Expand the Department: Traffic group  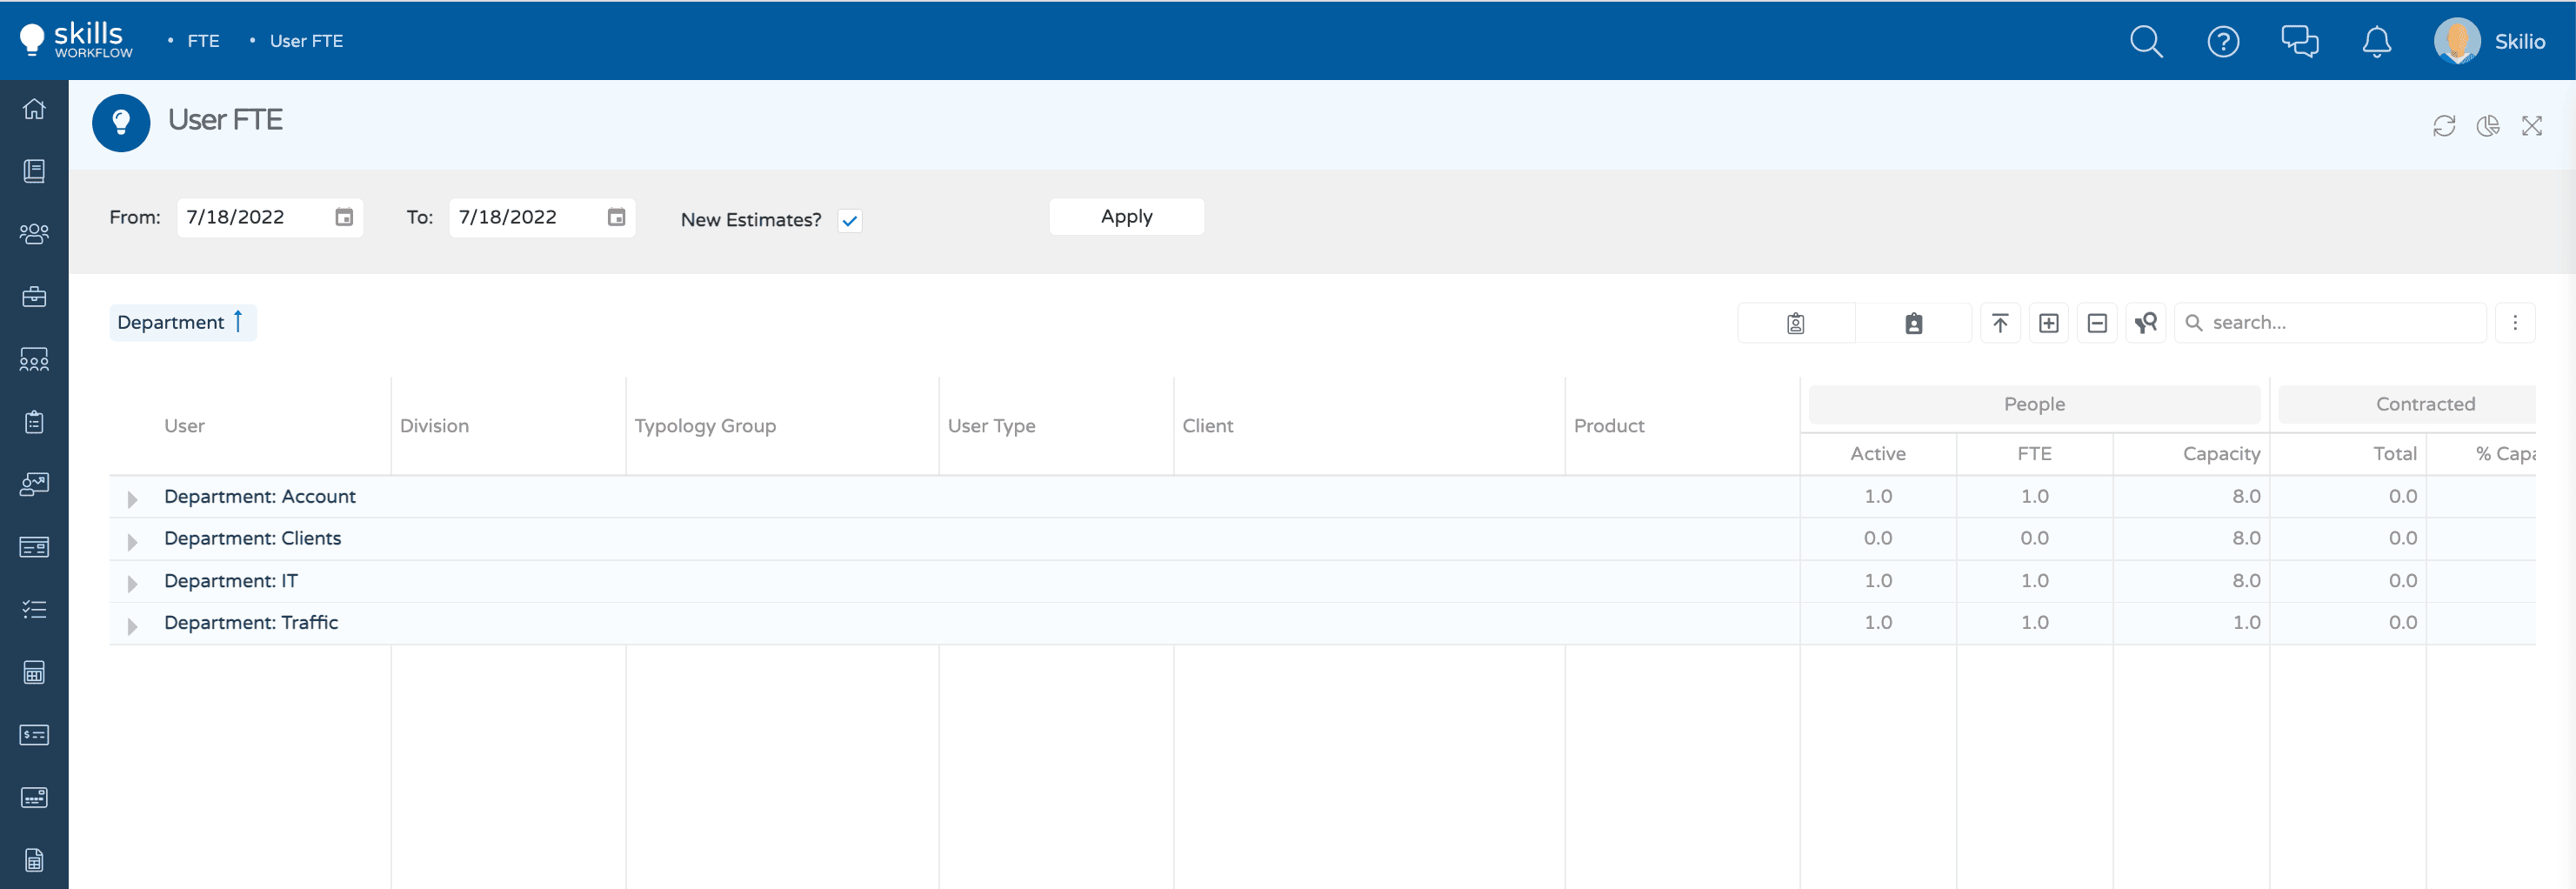[132, 625]
